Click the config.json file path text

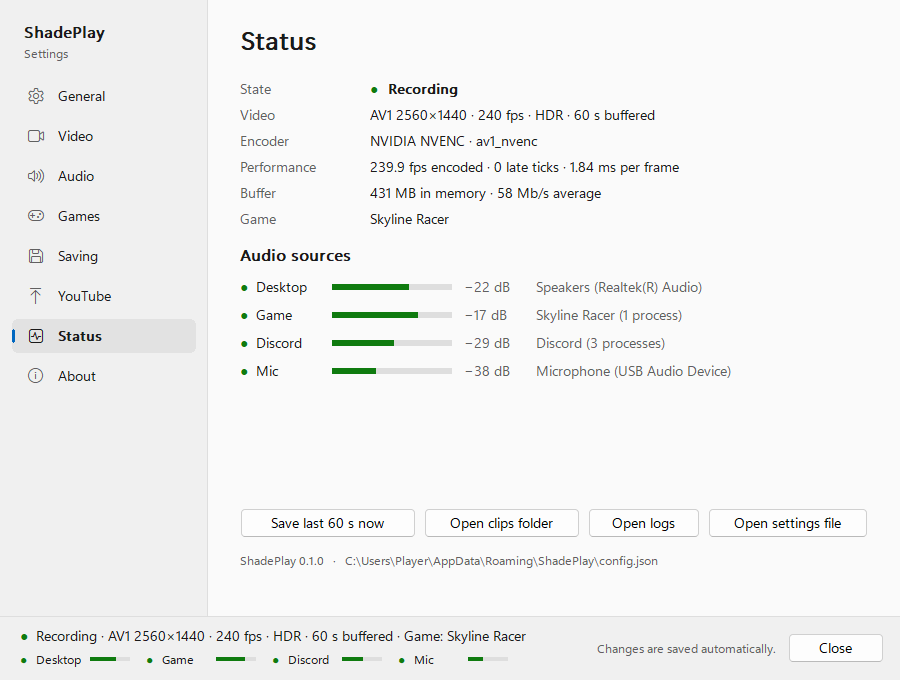click(x=501, y=561)
